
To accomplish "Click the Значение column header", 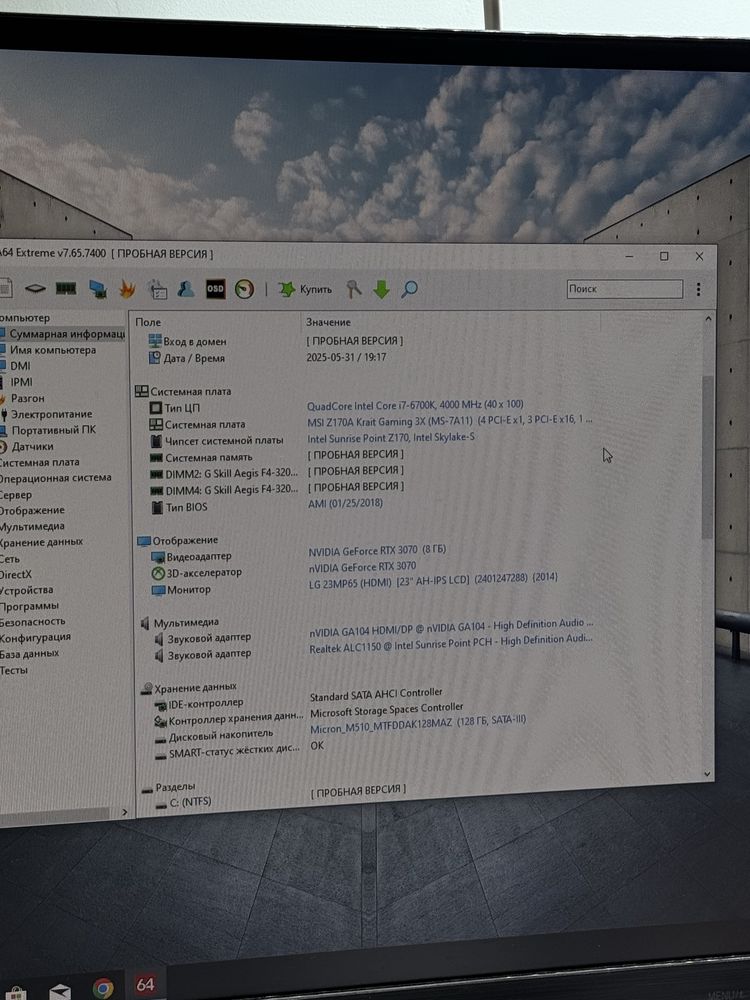I will (328, 322).
